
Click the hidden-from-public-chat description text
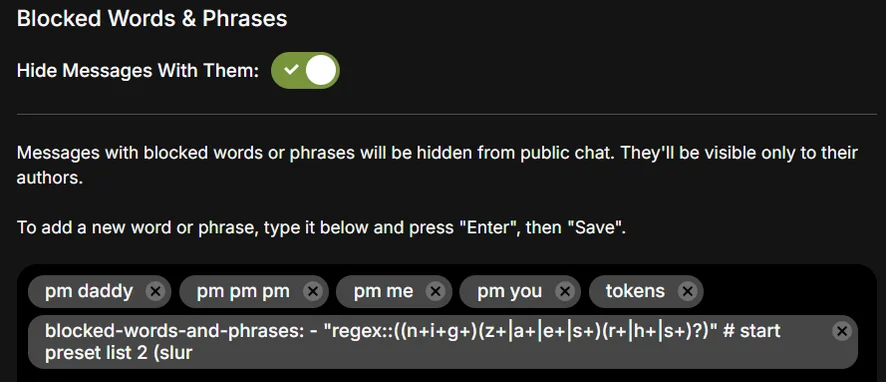(437, 166)
